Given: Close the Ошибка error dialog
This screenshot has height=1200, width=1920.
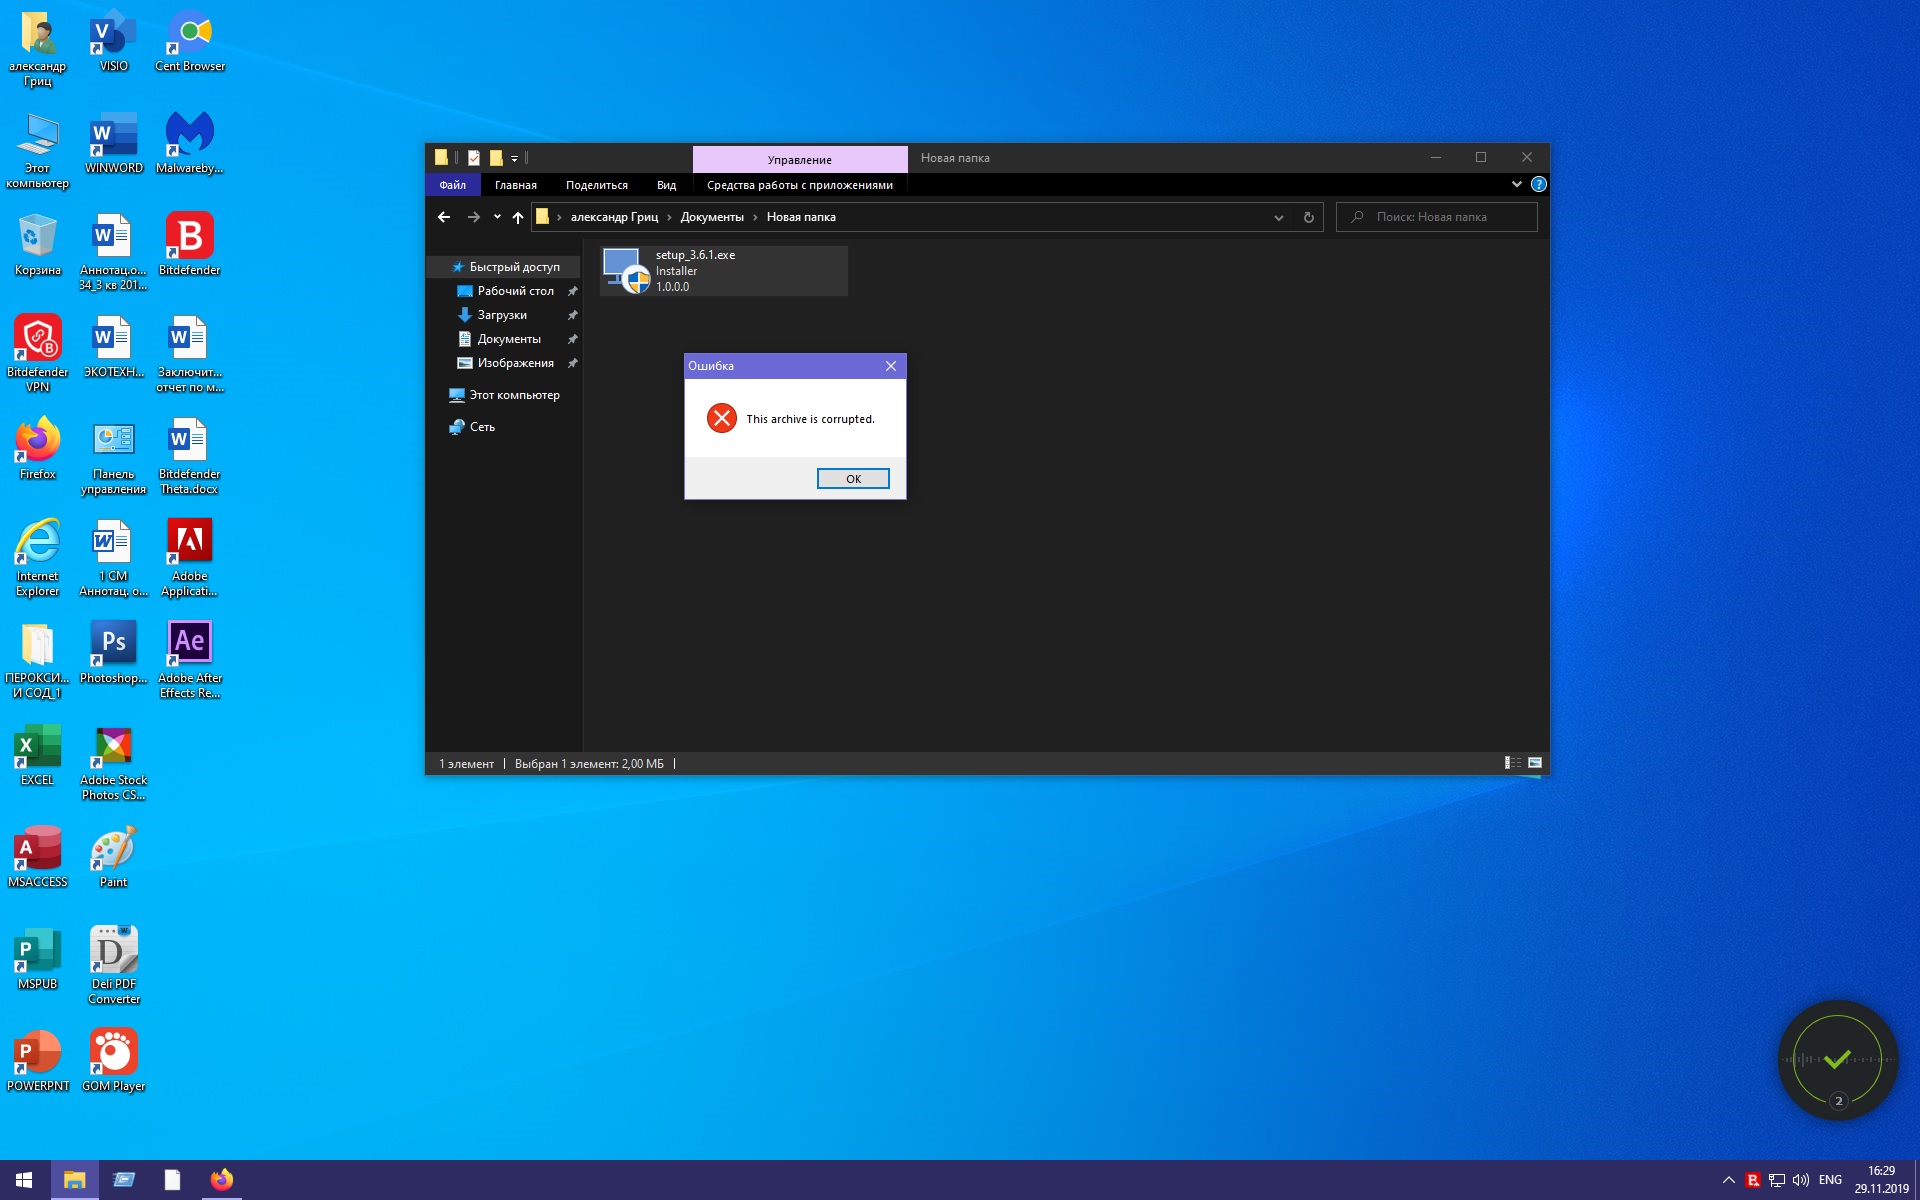Looking at the screenshot, I should click(x=890, y=366).
